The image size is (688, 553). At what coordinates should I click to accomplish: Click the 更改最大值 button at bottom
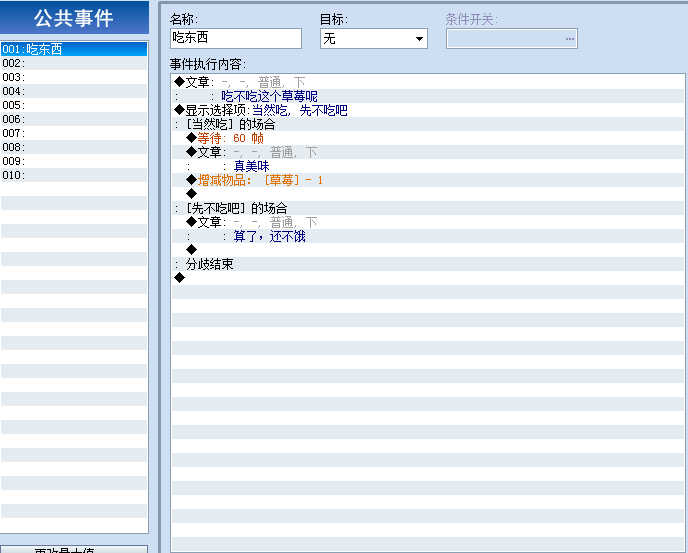(74, 549)
